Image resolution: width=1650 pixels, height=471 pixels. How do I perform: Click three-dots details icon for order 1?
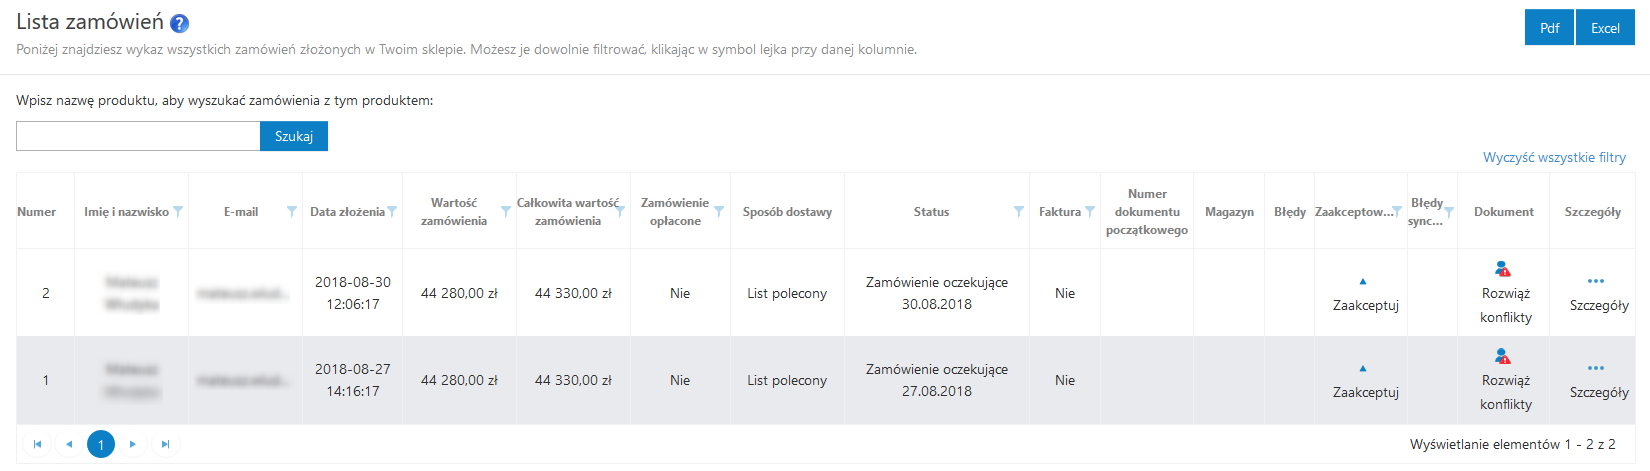click(x=1595, y=368)
